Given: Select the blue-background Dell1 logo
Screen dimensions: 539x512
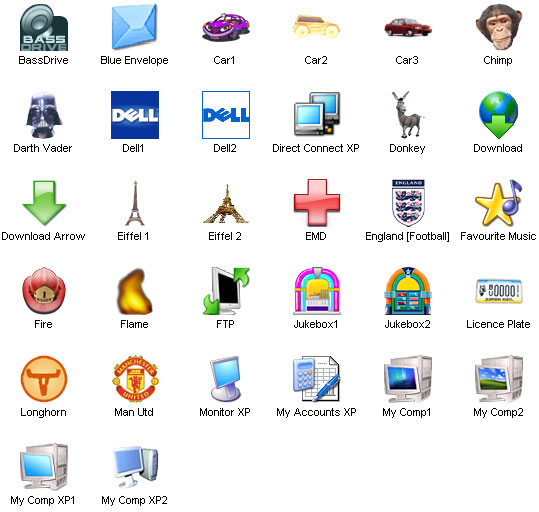Looking at the screenshot, I should coord(135,115).
